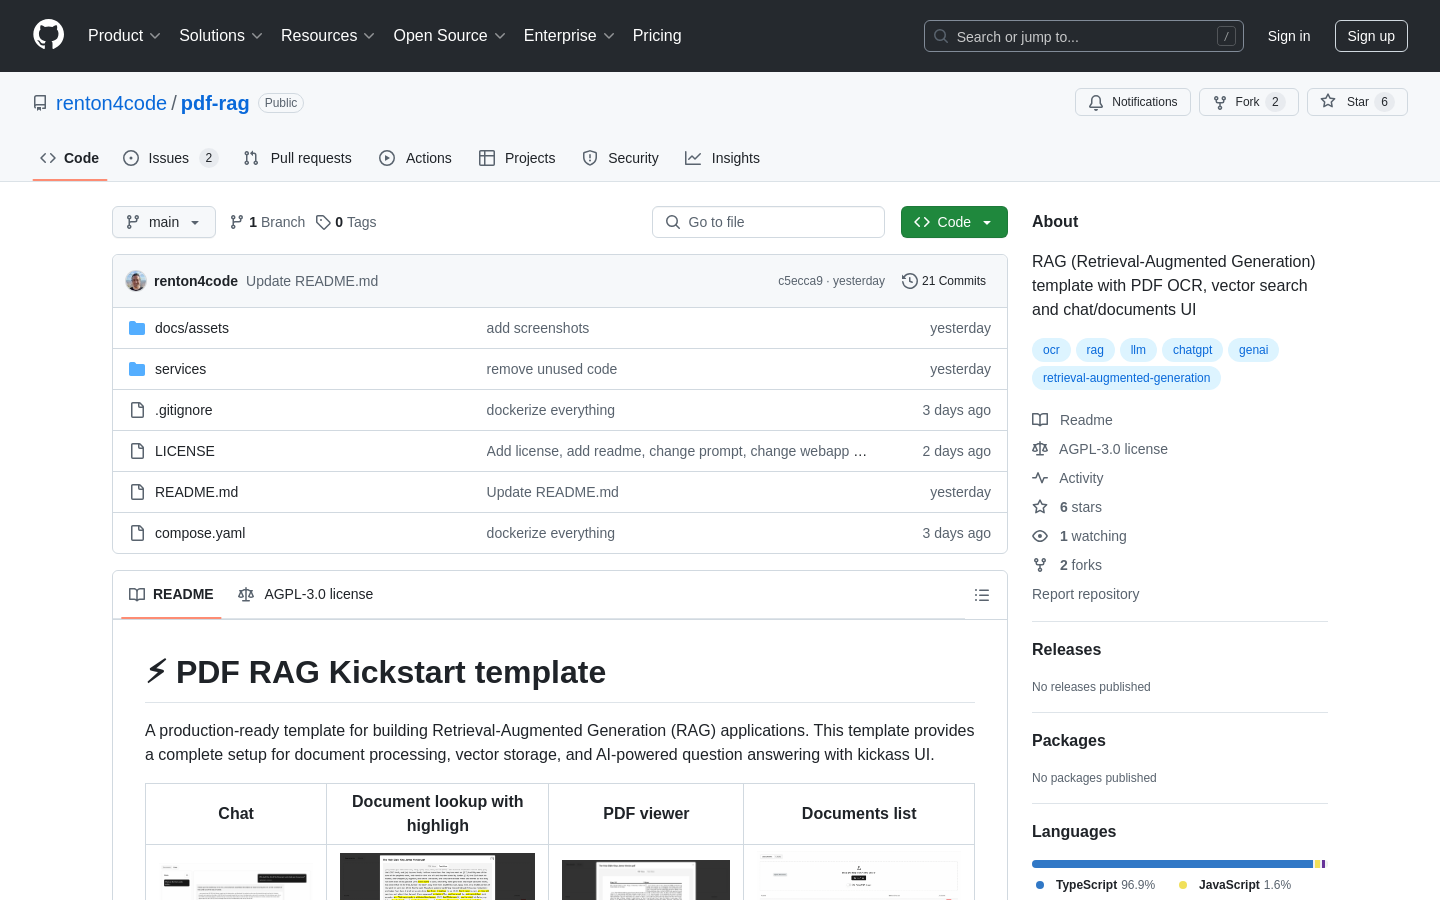Open 21 Commits history
The width and height of the screenshot is (1440, 900).
click(944, 281)
